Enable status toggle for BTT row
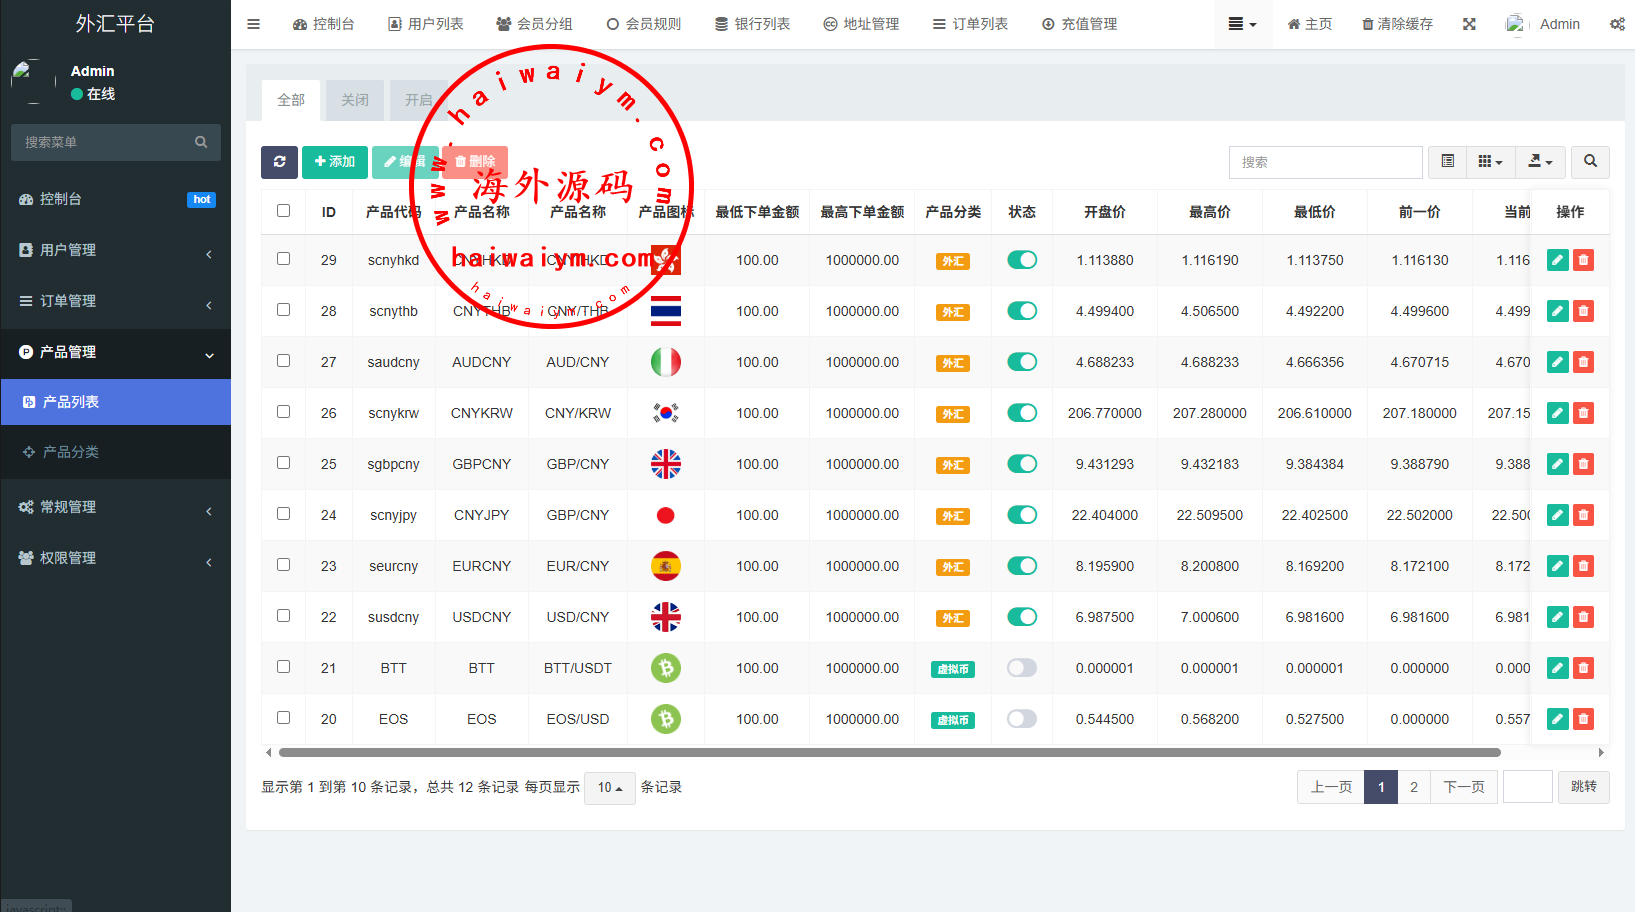The height and width of the screenshot is (912, 1635). tap(1021, 668)
